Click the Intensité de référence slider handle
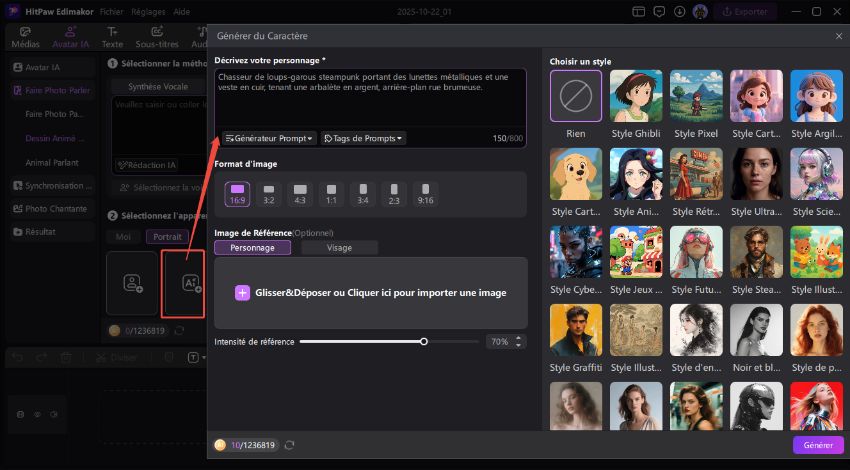850x470 pixels. point(424,342)
